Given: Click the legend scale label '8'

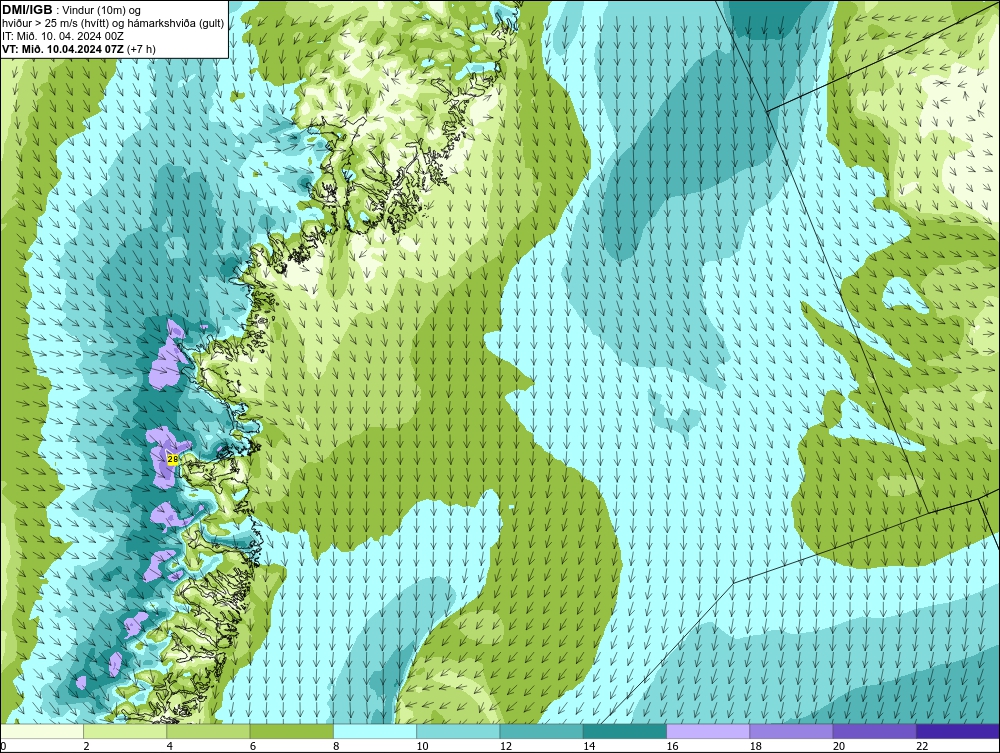Looking at the screenshot, I should pos(336,747).
